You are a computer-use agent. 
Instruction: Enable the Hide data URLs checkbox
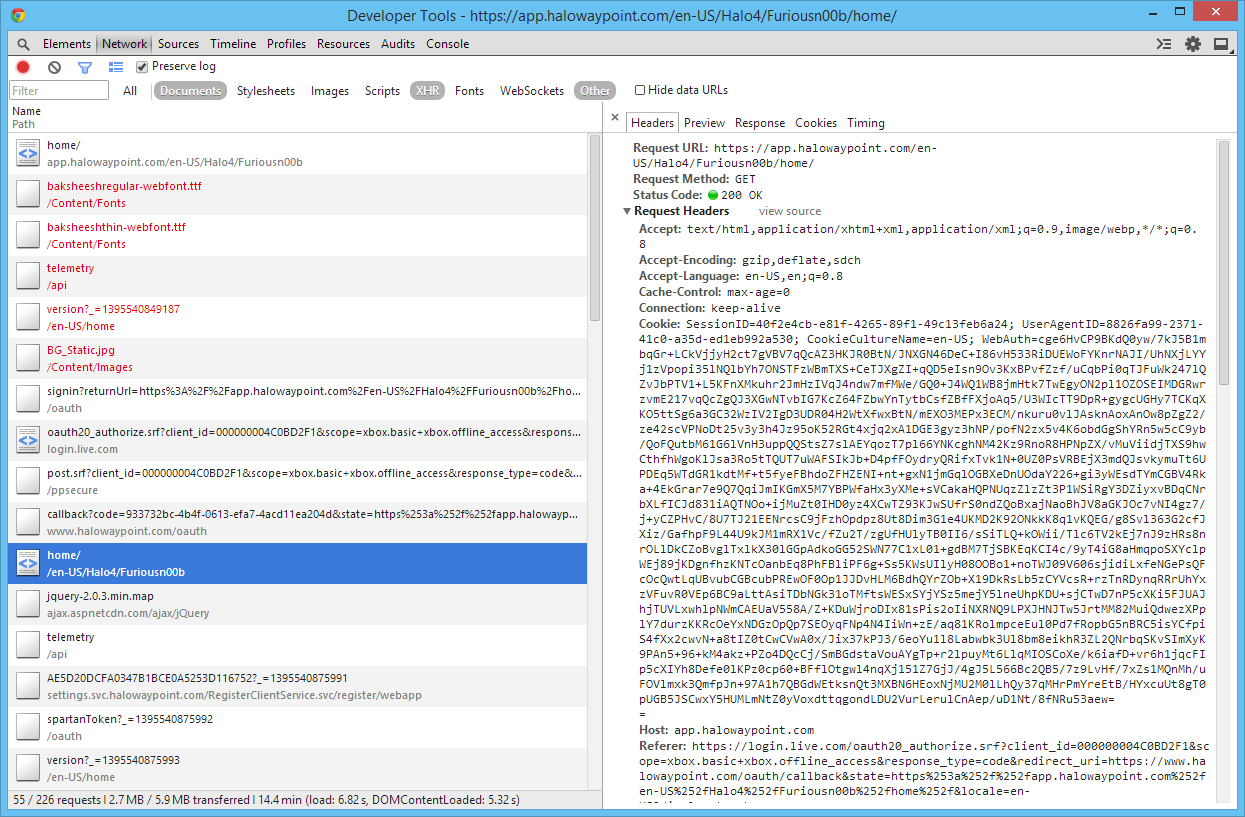[640, 90]
